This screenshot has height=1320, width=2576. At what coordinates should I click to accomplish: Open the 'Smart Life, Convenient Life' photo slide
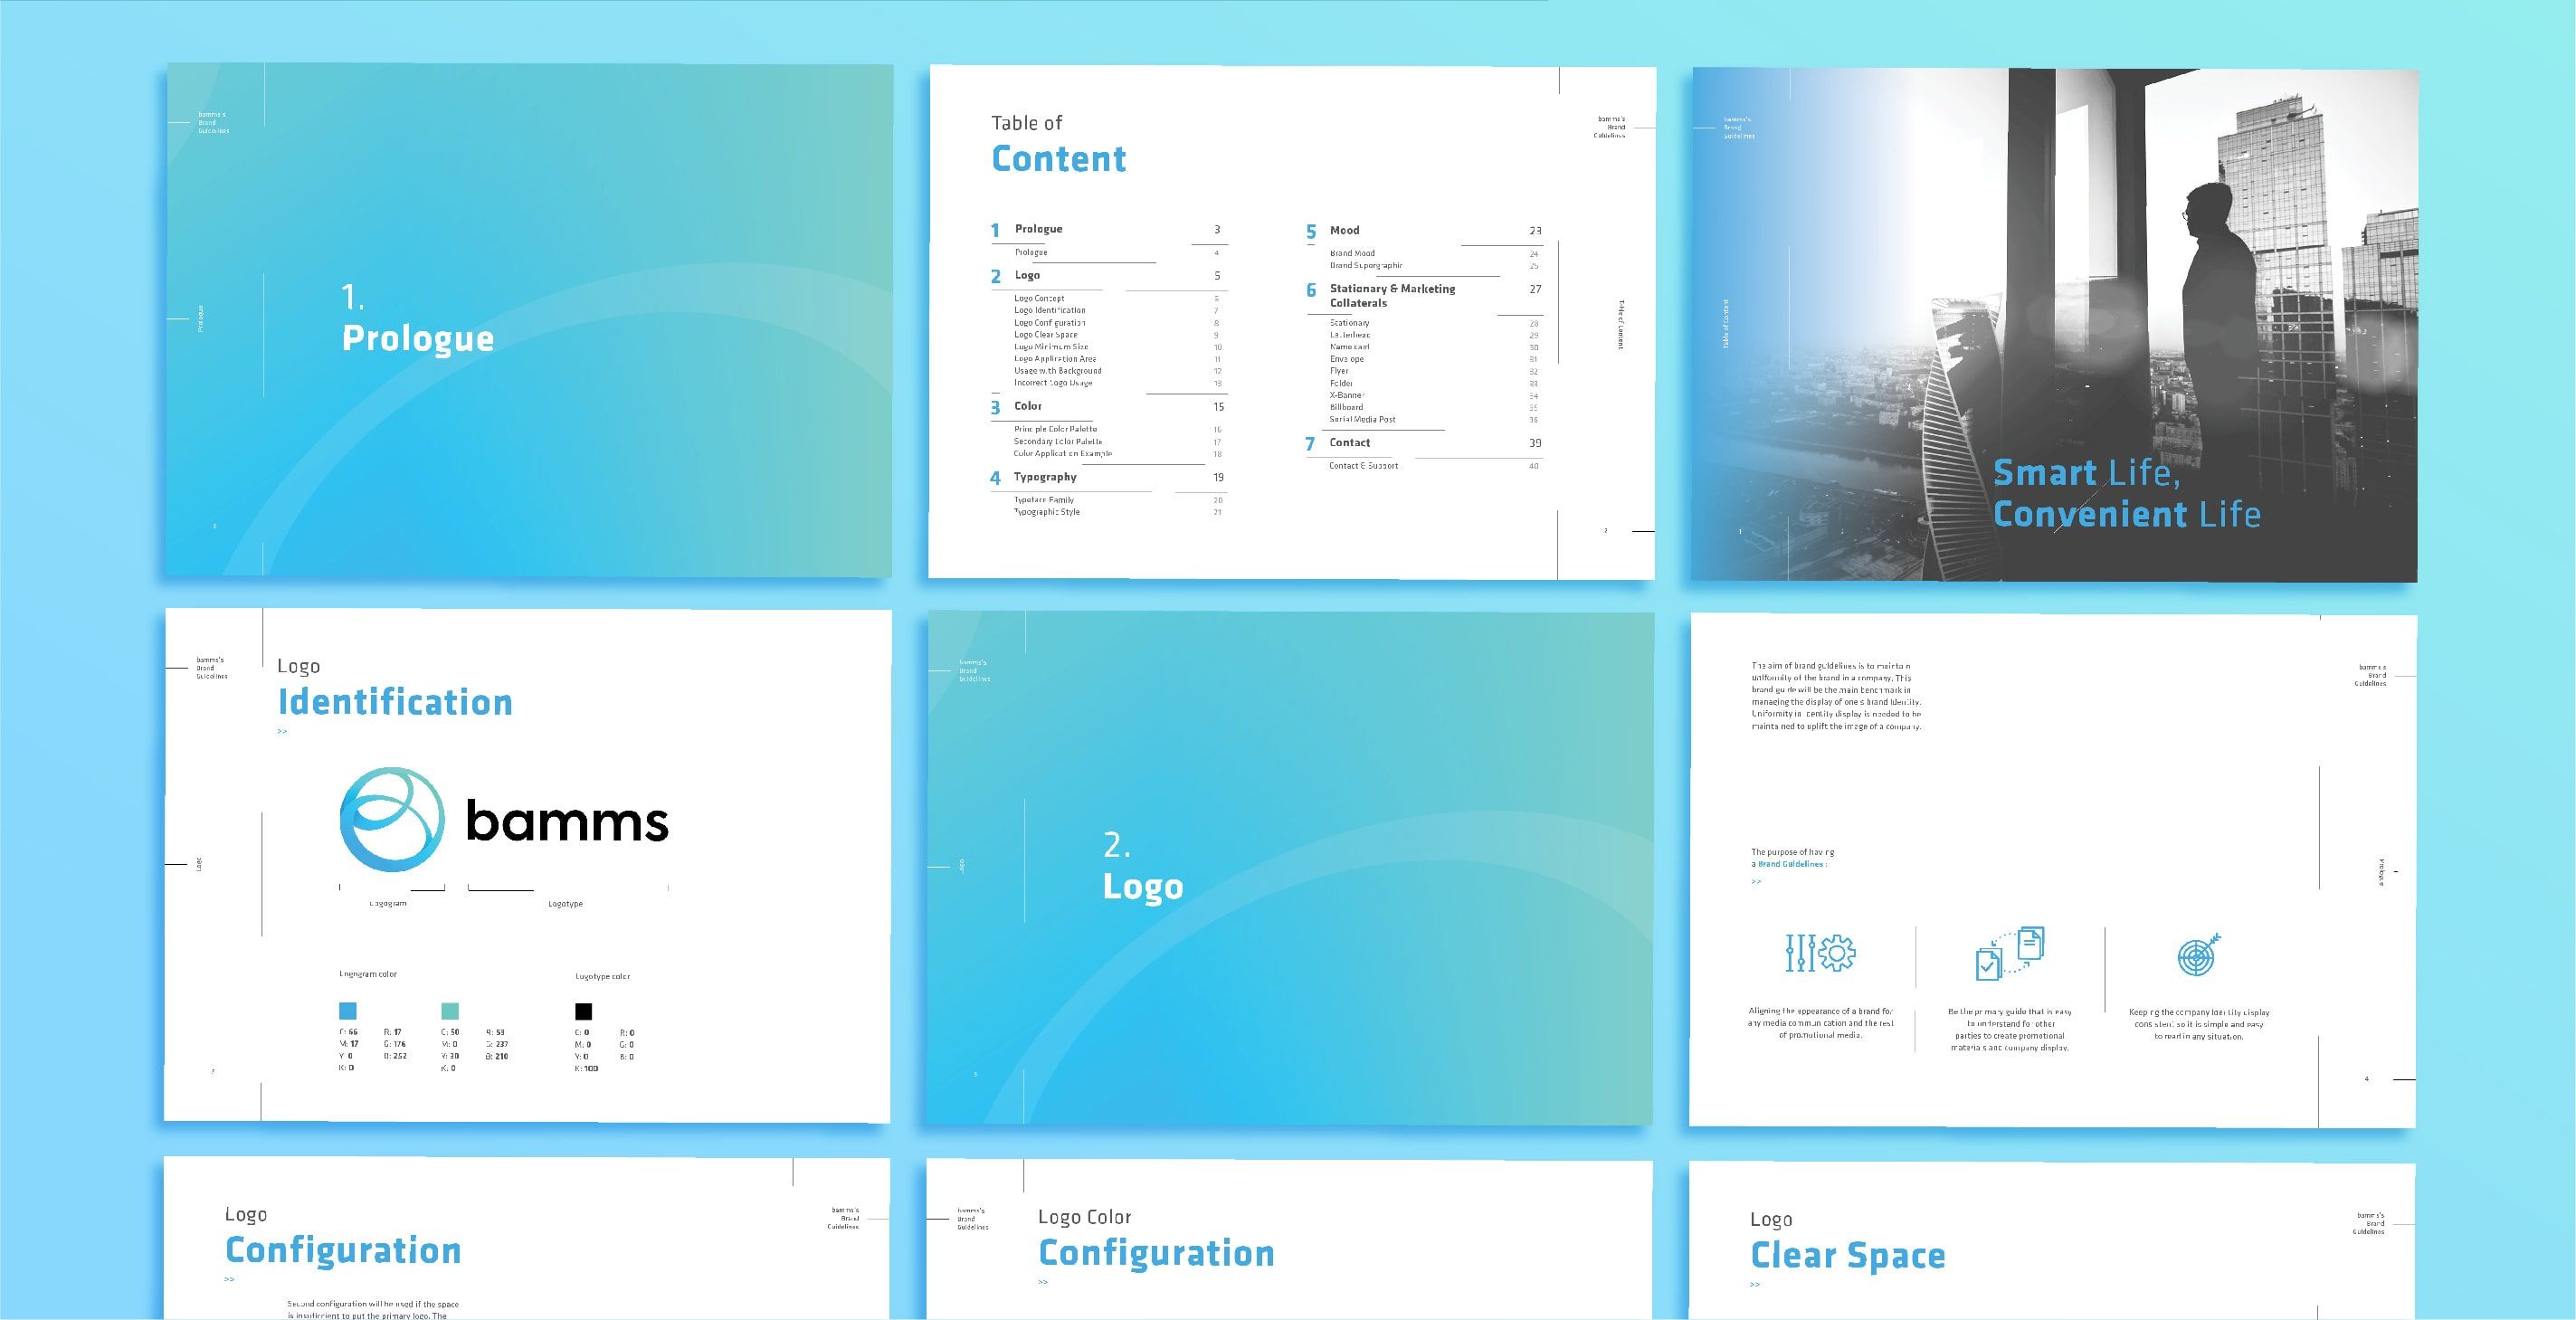point(2054,325)
